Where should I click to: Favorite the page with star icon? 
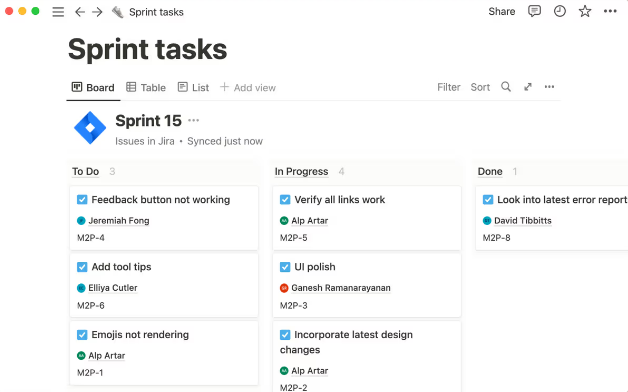585,11
